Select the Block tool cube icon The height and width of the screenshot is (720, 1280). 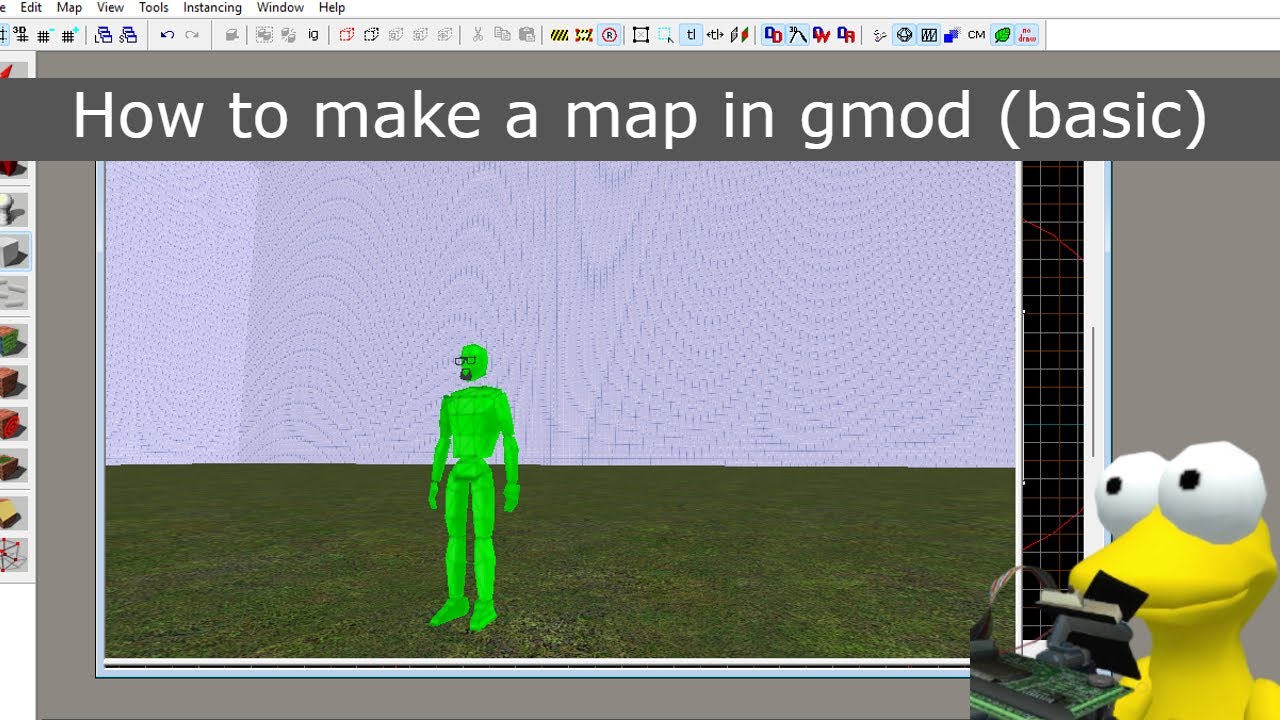[14, 252]
